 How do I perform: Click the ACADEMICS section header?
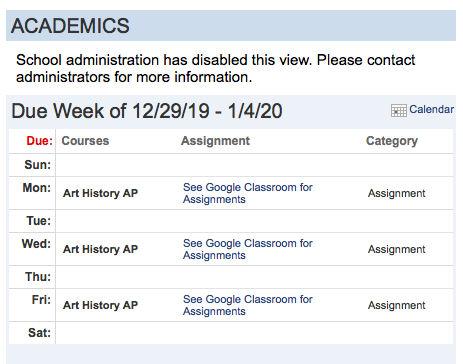click(70, 26)
